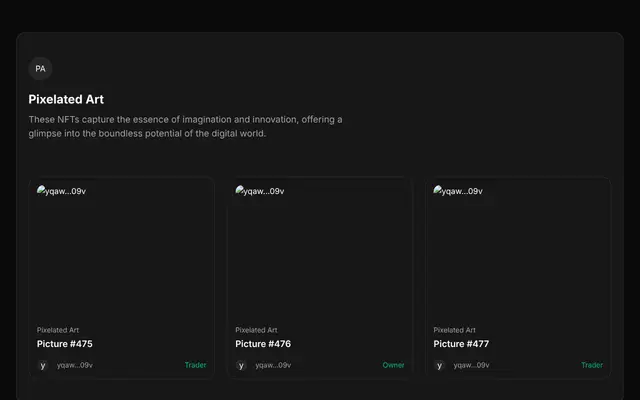Screen dimensions: 640x400
Task: Open the Pixelated Art collection title
Action: pyautogui.click(x=66, y=99)
